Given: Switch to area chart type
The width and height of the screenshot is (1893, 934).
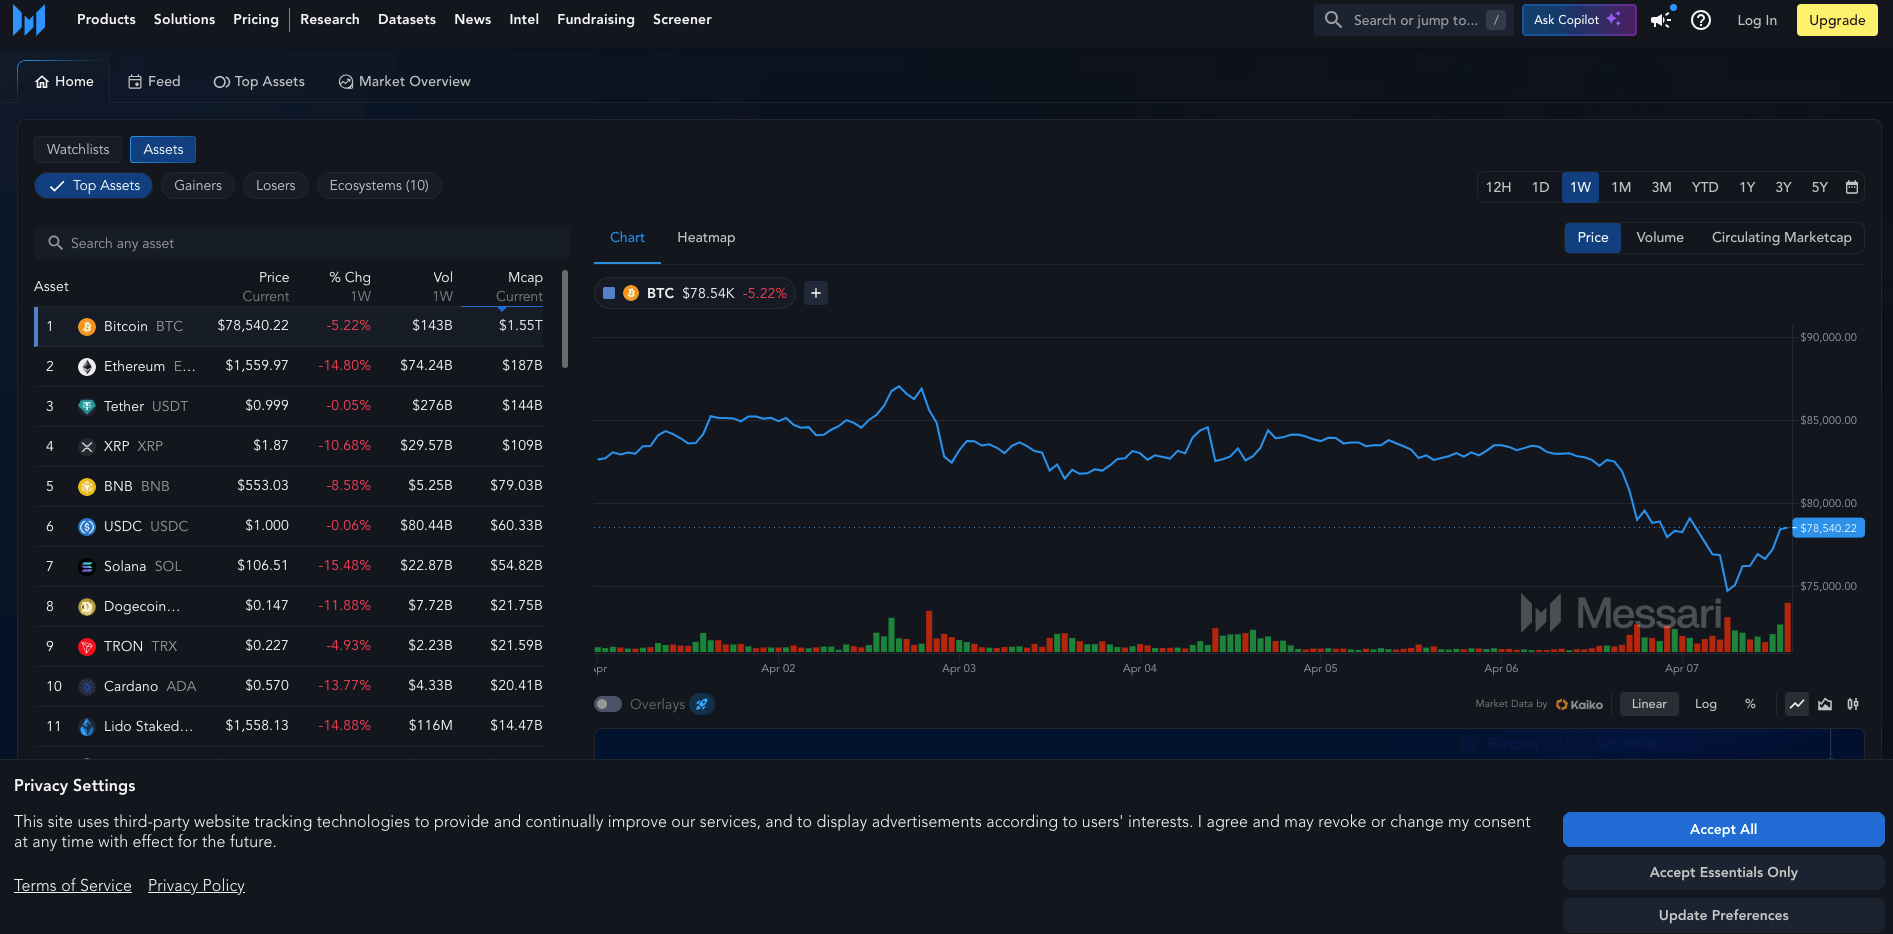Looking at the screenshot, I should [1825, 704].
